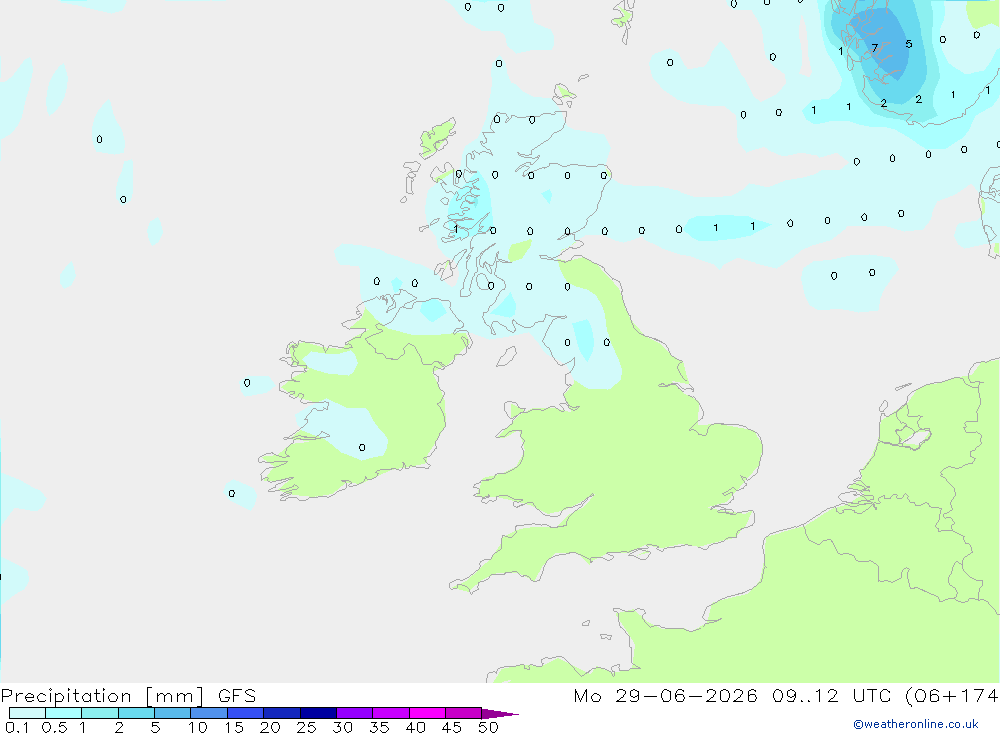Viewport: 1000px width, 733px height.
Task: Click the Mo 29-06-2026 date text
Action: (x=665, y=696)
